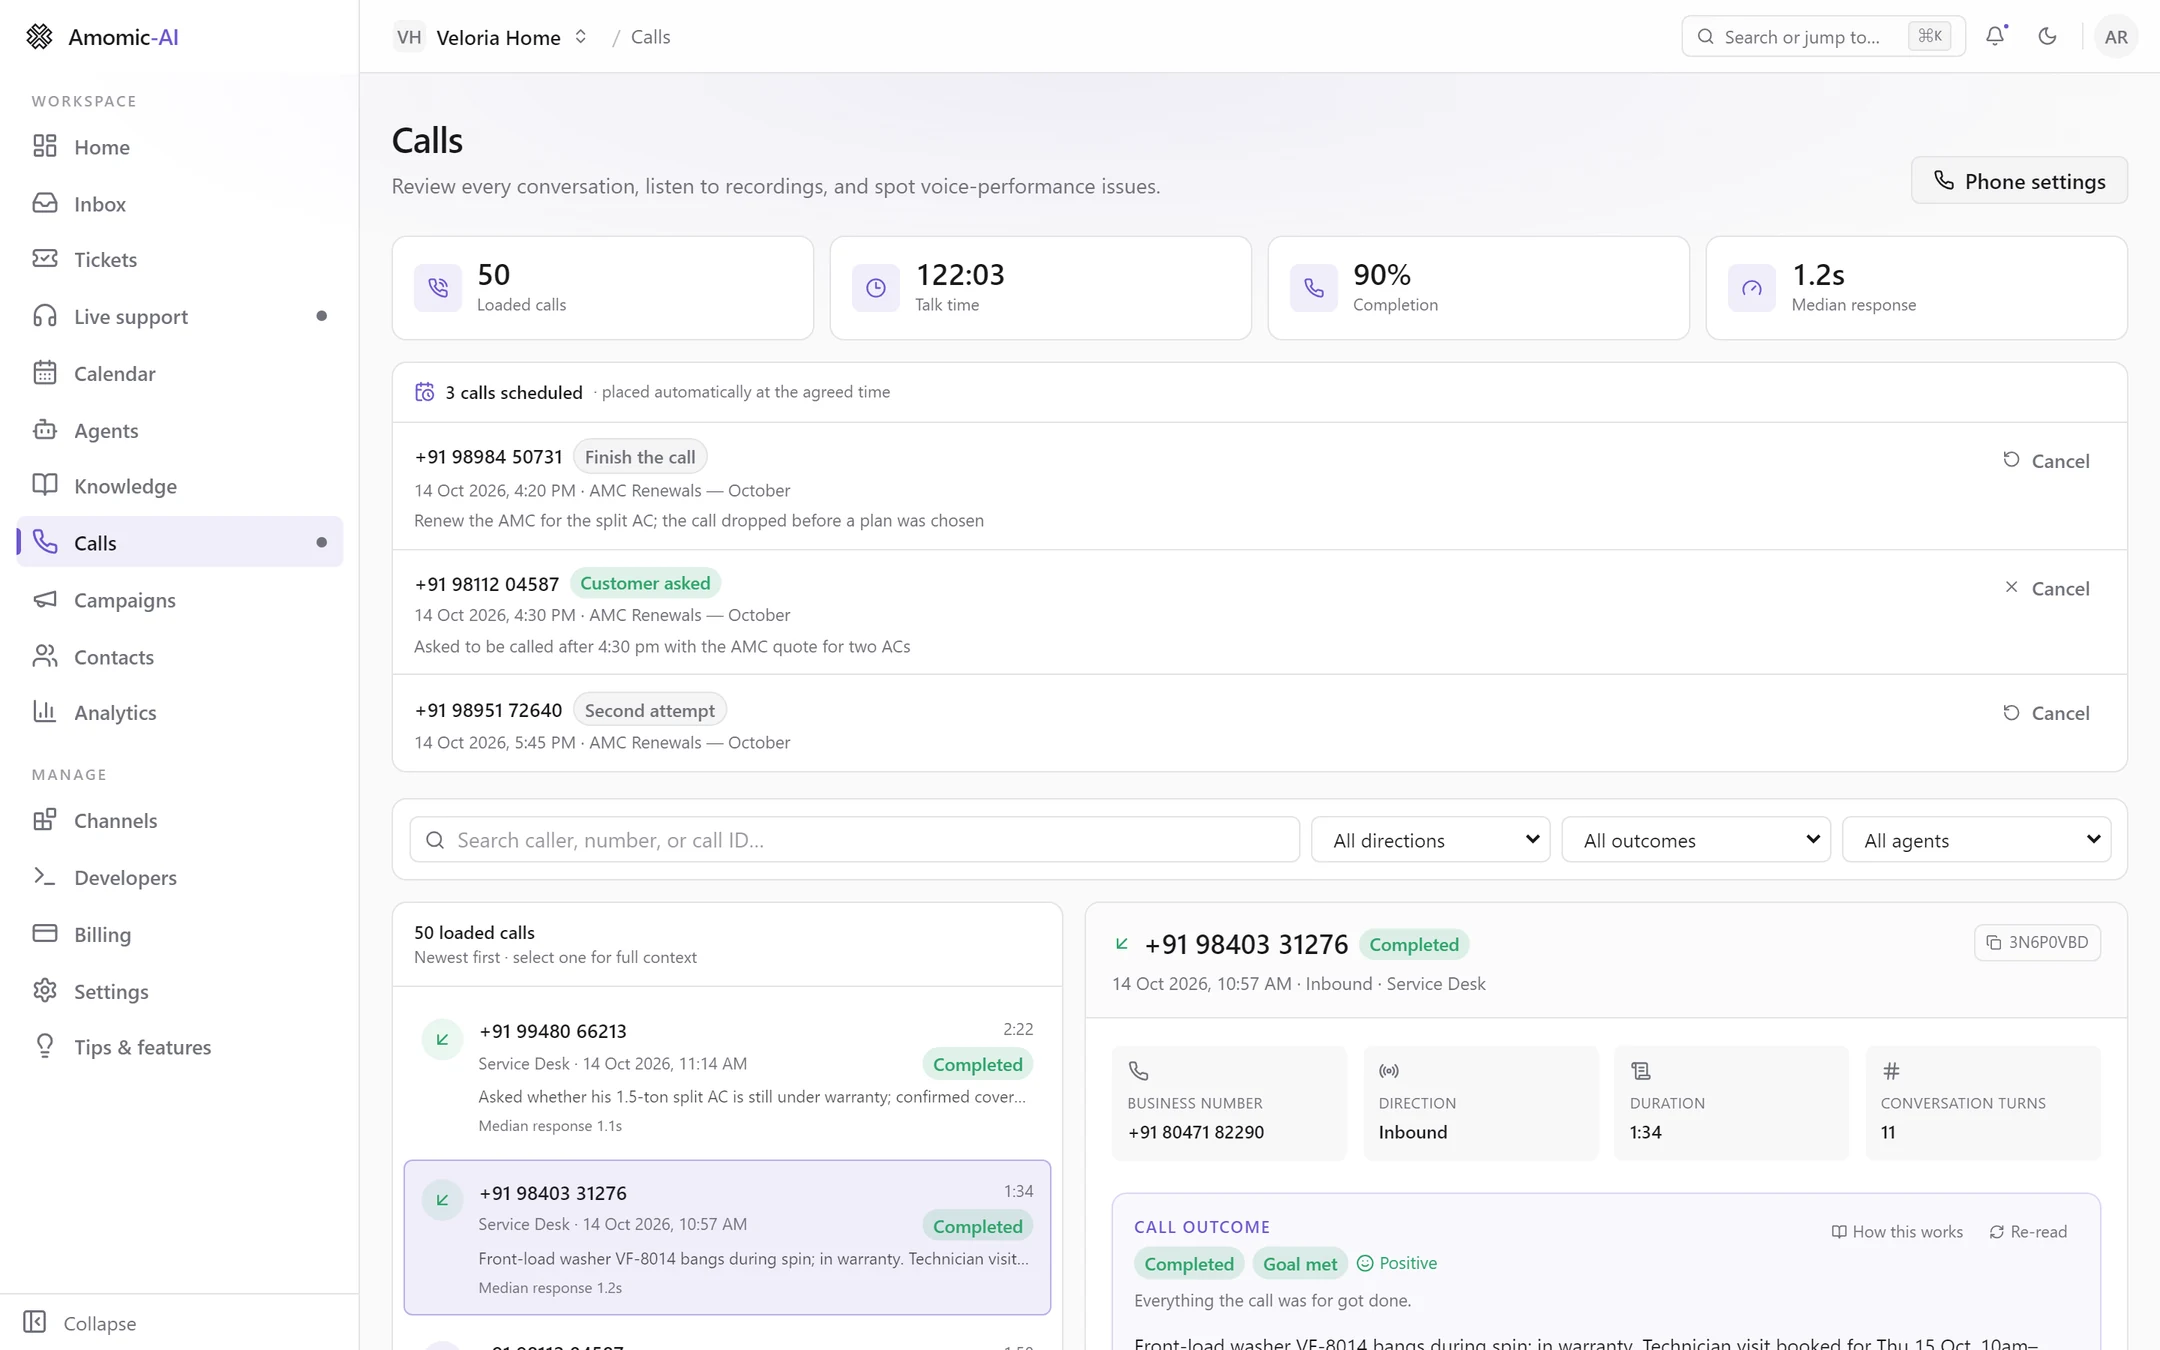
Task: Click How this works link
Action: pyautogui.click(x=1897, y=1232)
